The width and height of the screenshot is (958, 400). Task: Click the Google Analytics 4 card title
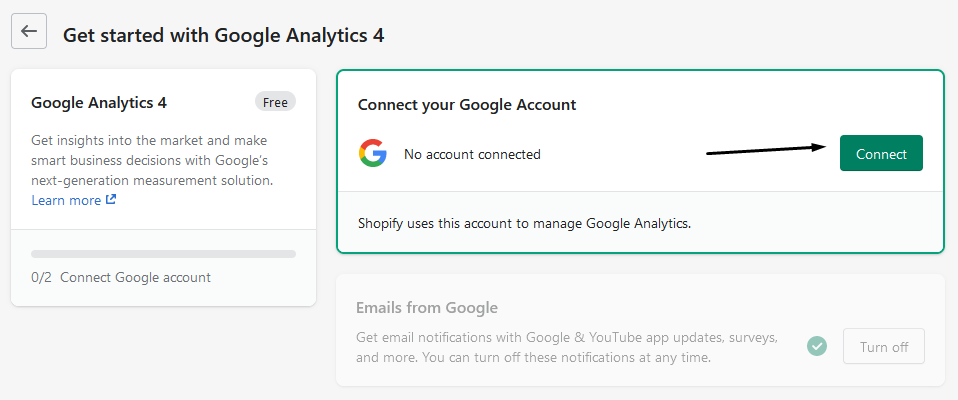click(99, 102)
